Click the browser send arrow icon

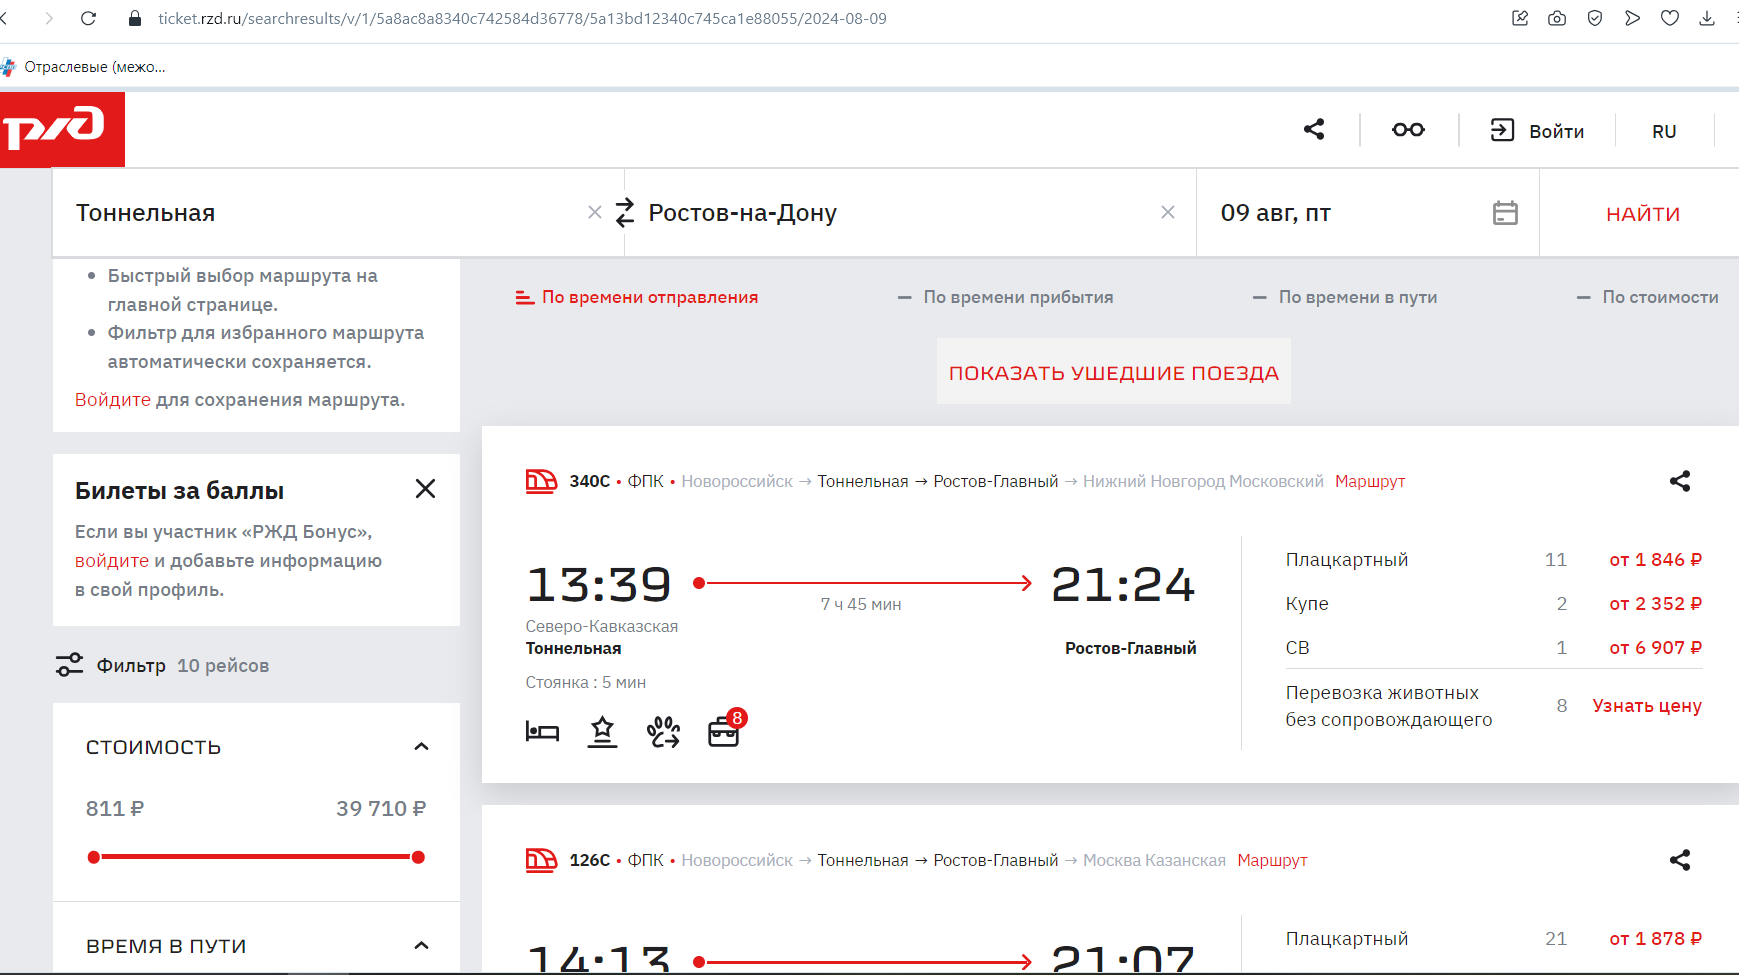[x=1632, y=18]
